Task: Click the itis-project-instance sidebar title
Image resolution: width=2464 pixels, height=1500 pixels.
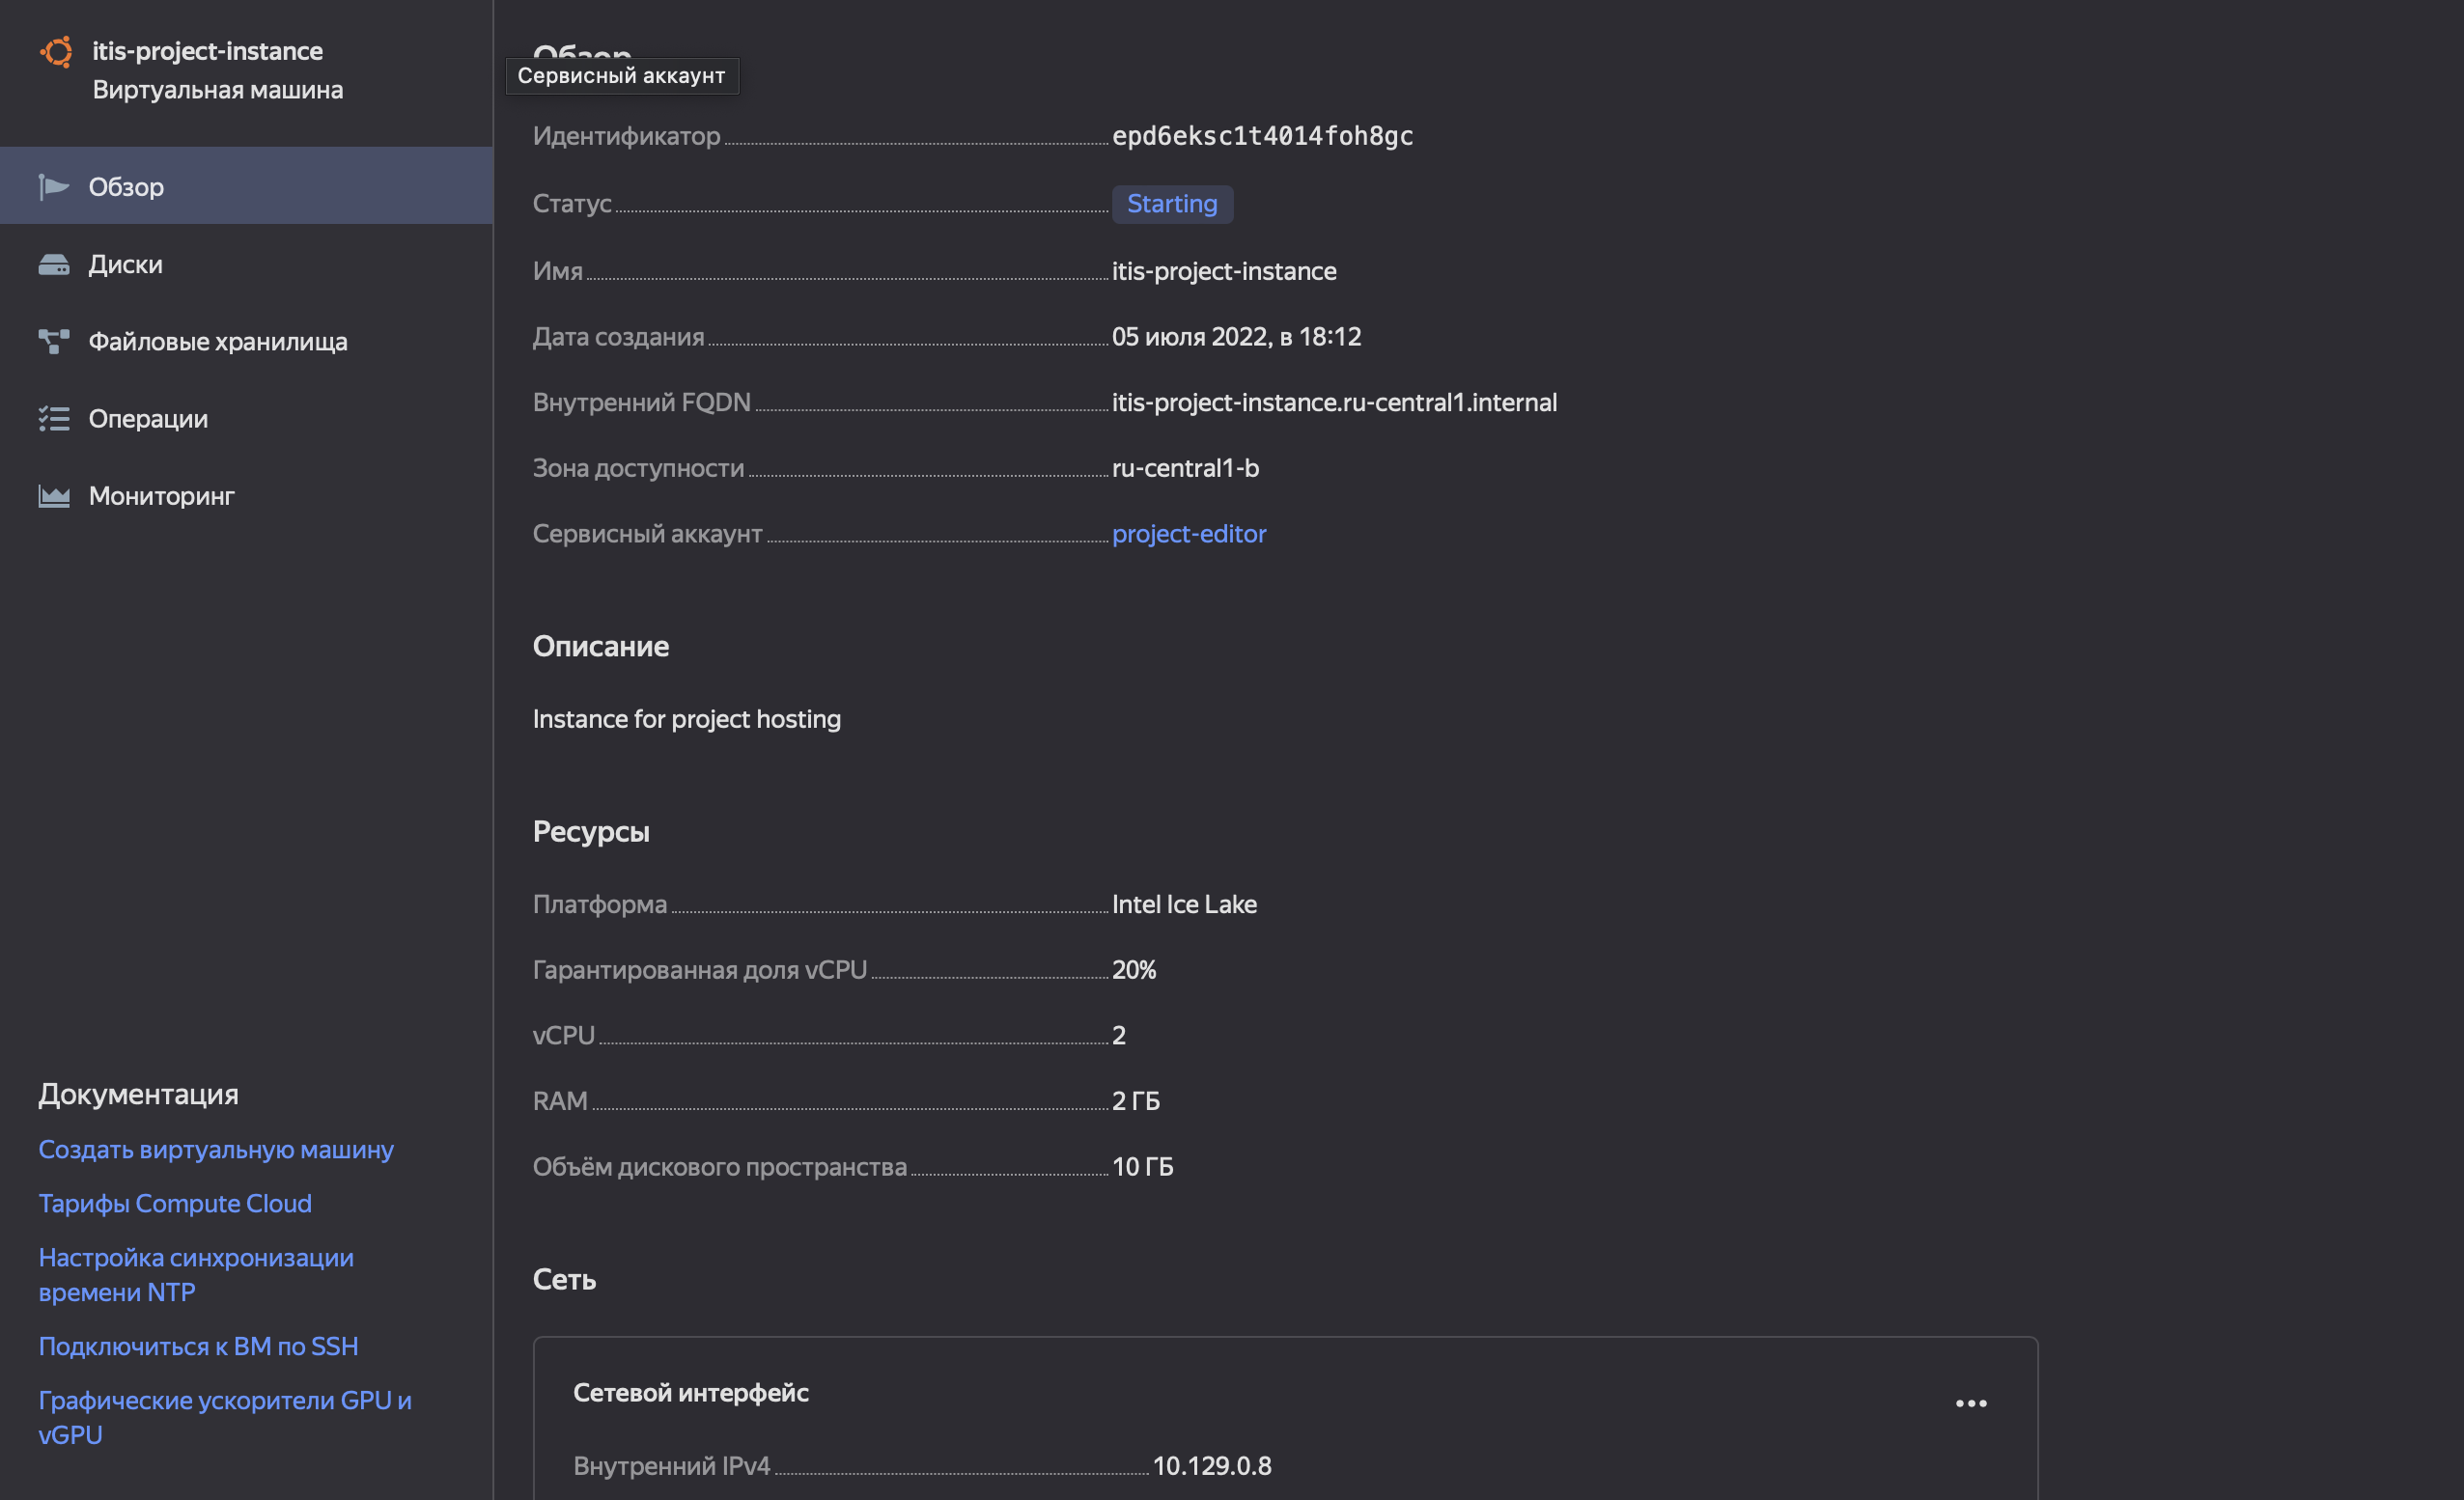Action: coord(207,51)
